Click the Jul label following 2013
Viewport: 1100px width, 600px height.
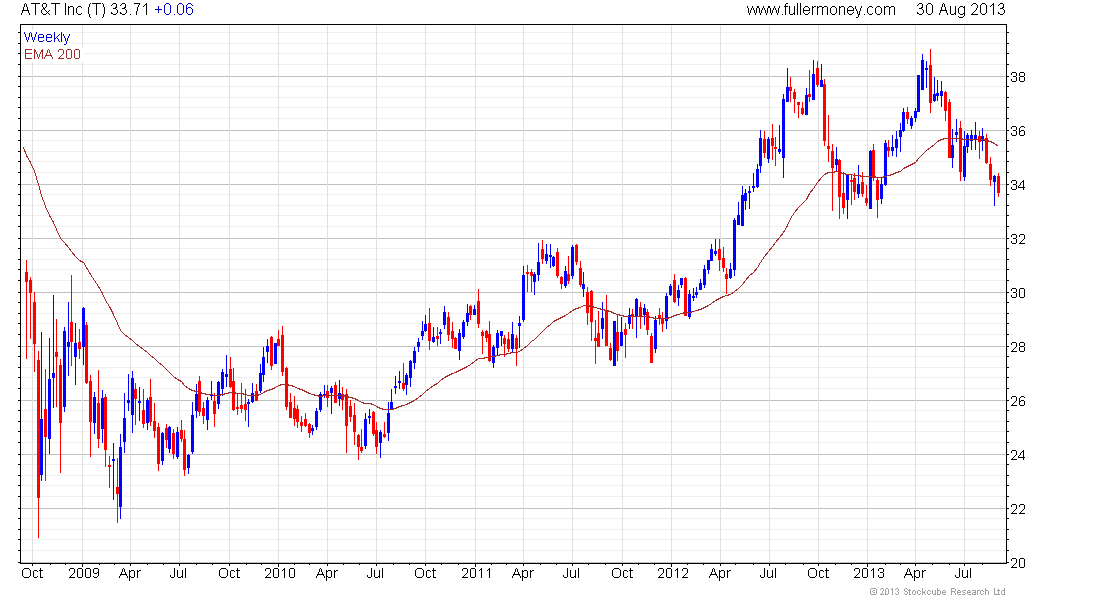964,573
